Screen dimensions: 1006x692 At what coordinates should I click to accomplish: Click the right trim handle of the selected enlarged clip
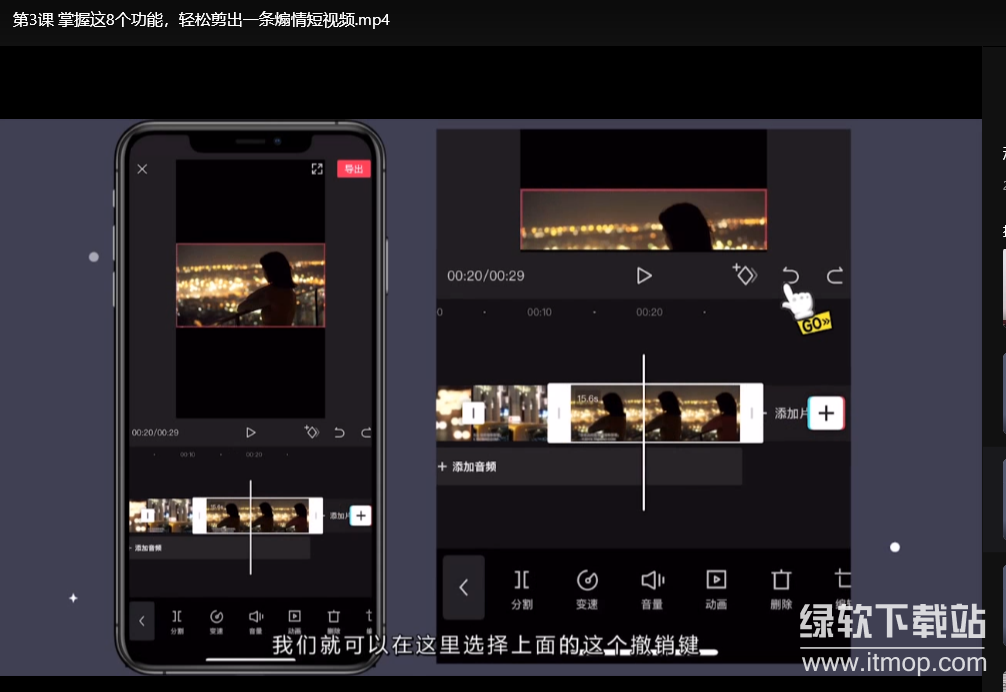pos(751,413)
